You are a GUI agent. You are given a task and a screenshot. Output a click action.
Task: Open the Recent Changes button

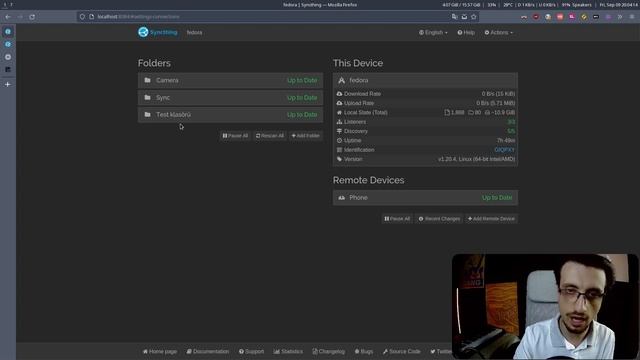point(439,219)
